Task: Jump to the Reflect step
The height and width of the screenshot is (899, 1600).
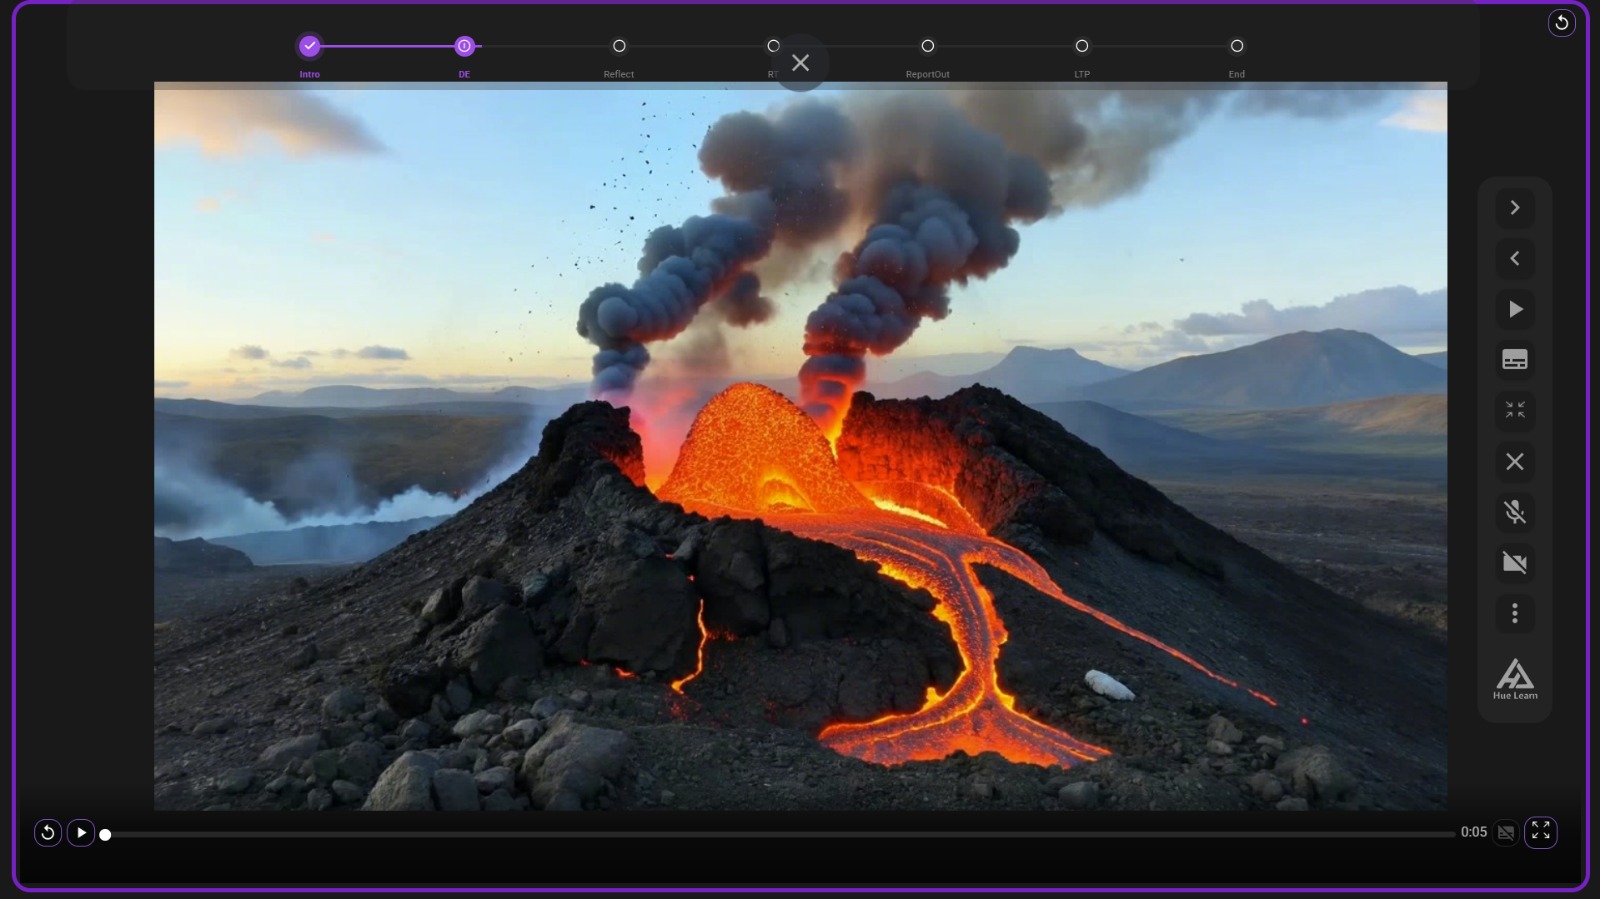Action: coord(619,46)
